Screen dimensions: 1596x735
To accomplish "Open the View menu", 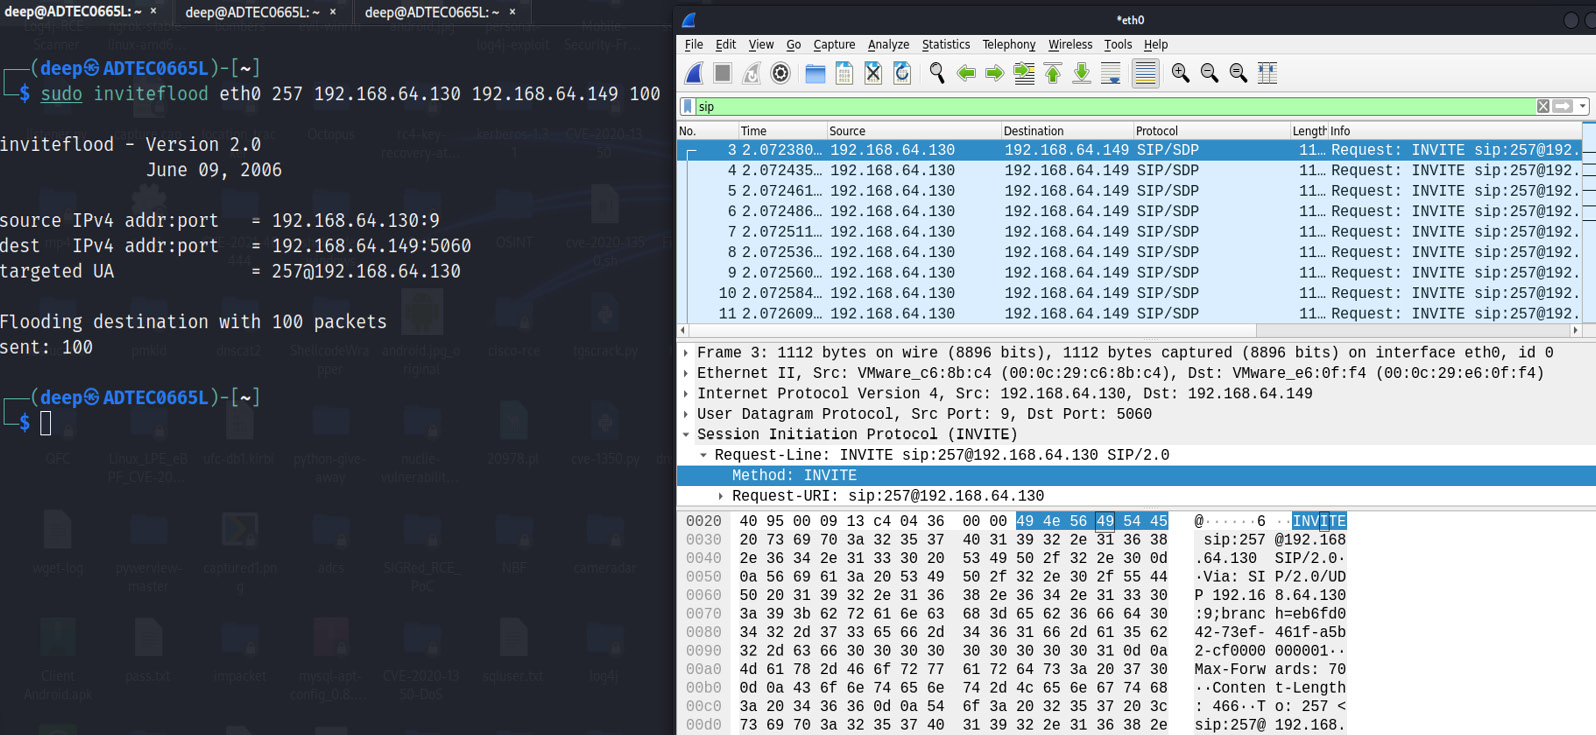I will pyautogui.click(x=761, y=44).
